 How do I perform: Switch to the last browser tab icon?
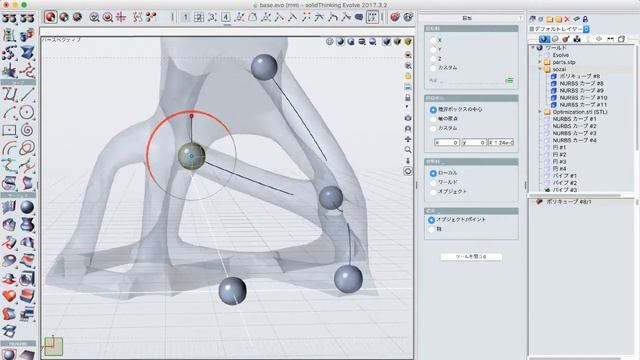(621, 39)
